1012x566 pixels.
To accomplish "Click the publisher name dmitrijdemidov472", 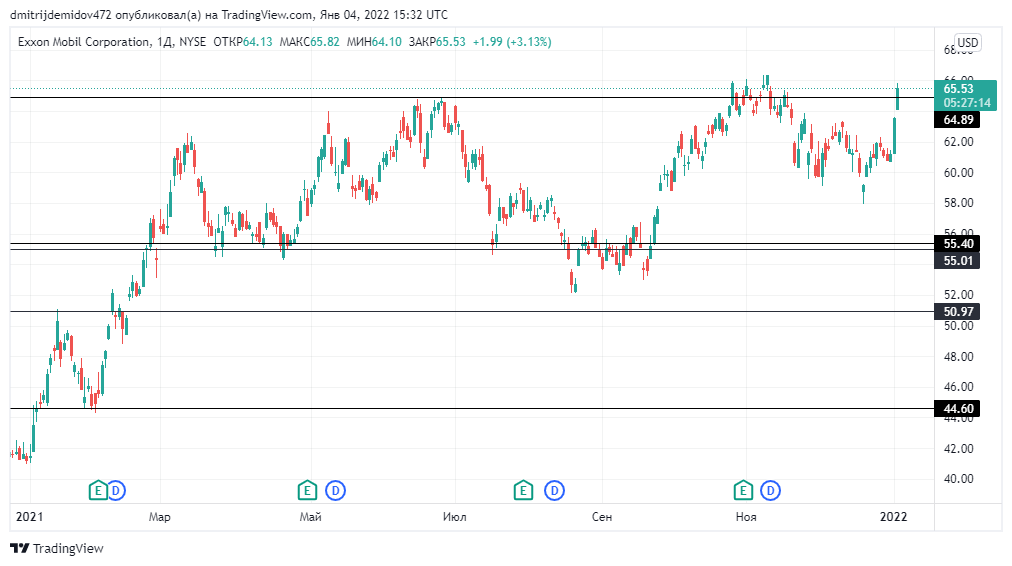I will click(61, 14).
